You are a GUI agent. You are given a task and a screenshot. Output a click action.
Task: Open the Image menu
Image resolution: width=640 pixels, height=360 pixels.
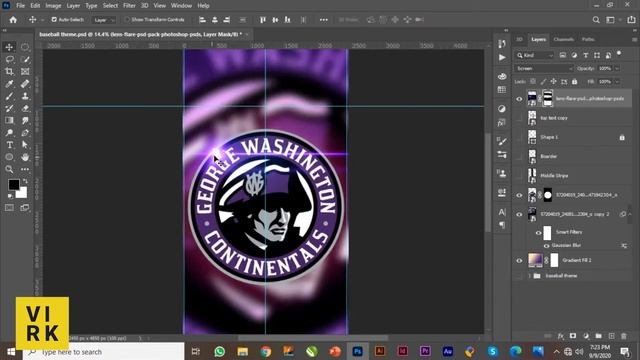[x=53, y=6]
